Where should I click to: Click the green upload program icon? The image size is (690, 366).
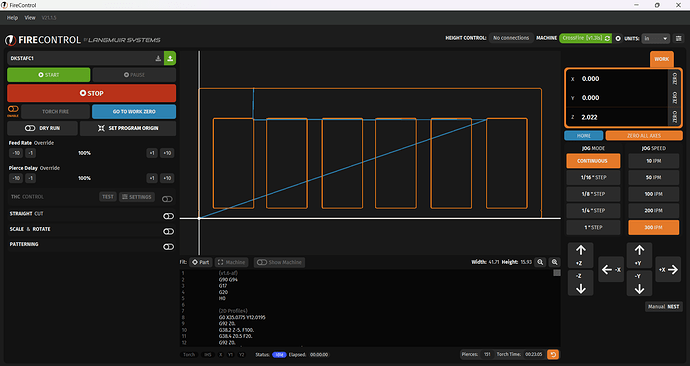point(170,58)
